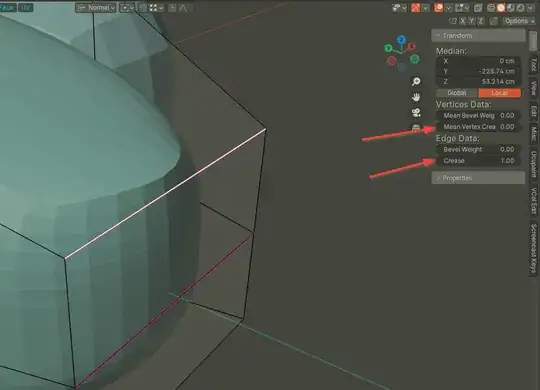Viewport: 540px width, 390px height.
Task: Open the Edit sidebar tab
Action: click(534, 111)
